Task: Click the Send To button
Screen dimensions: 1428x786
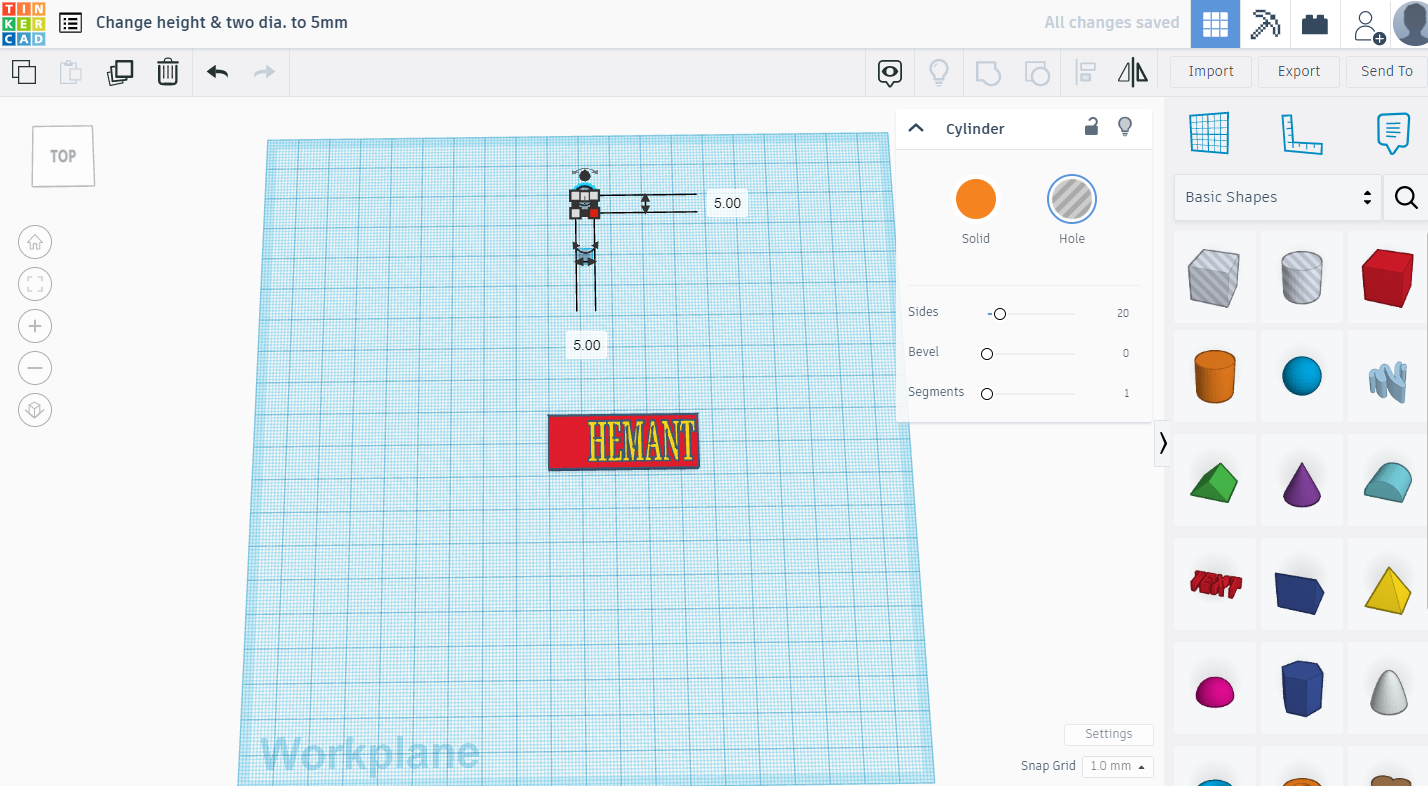Action: pyautogui.click(x=1387, y=71)
